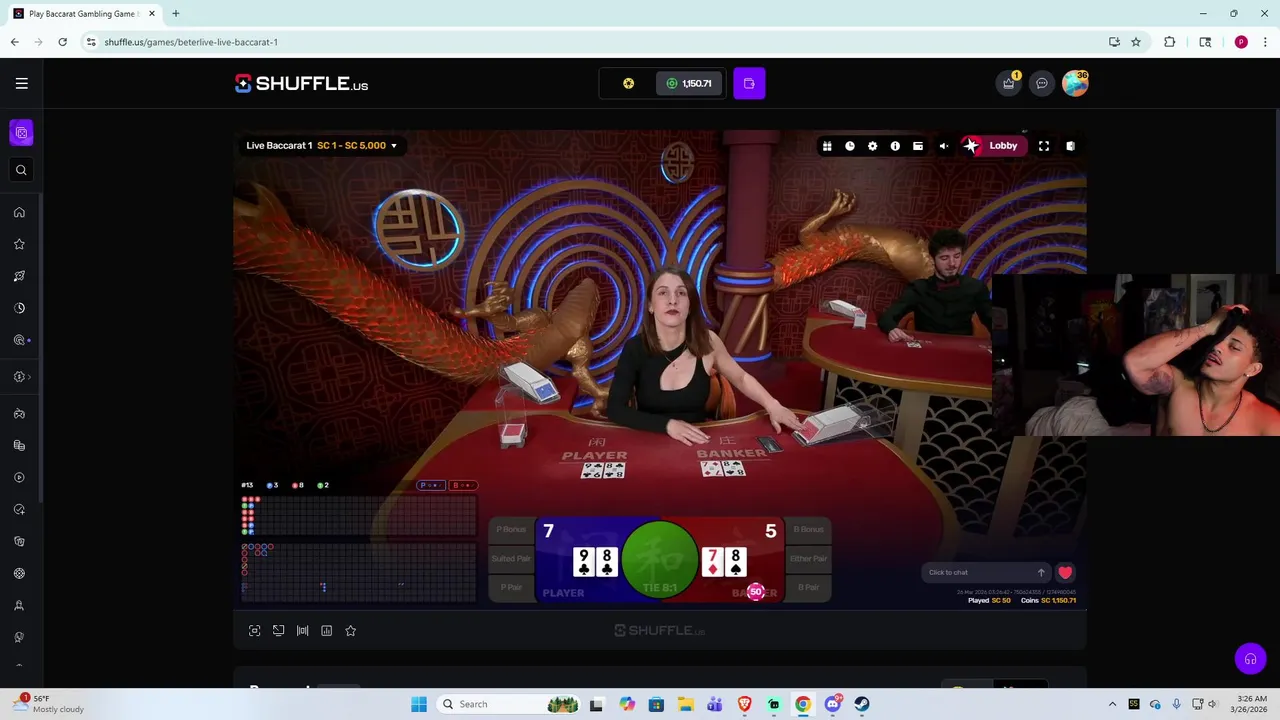Image resolution: width=1280 pixels, height=720 pixels.
Task: Toggle Banker prediction roadmap indicator
Action: point(462,486)
